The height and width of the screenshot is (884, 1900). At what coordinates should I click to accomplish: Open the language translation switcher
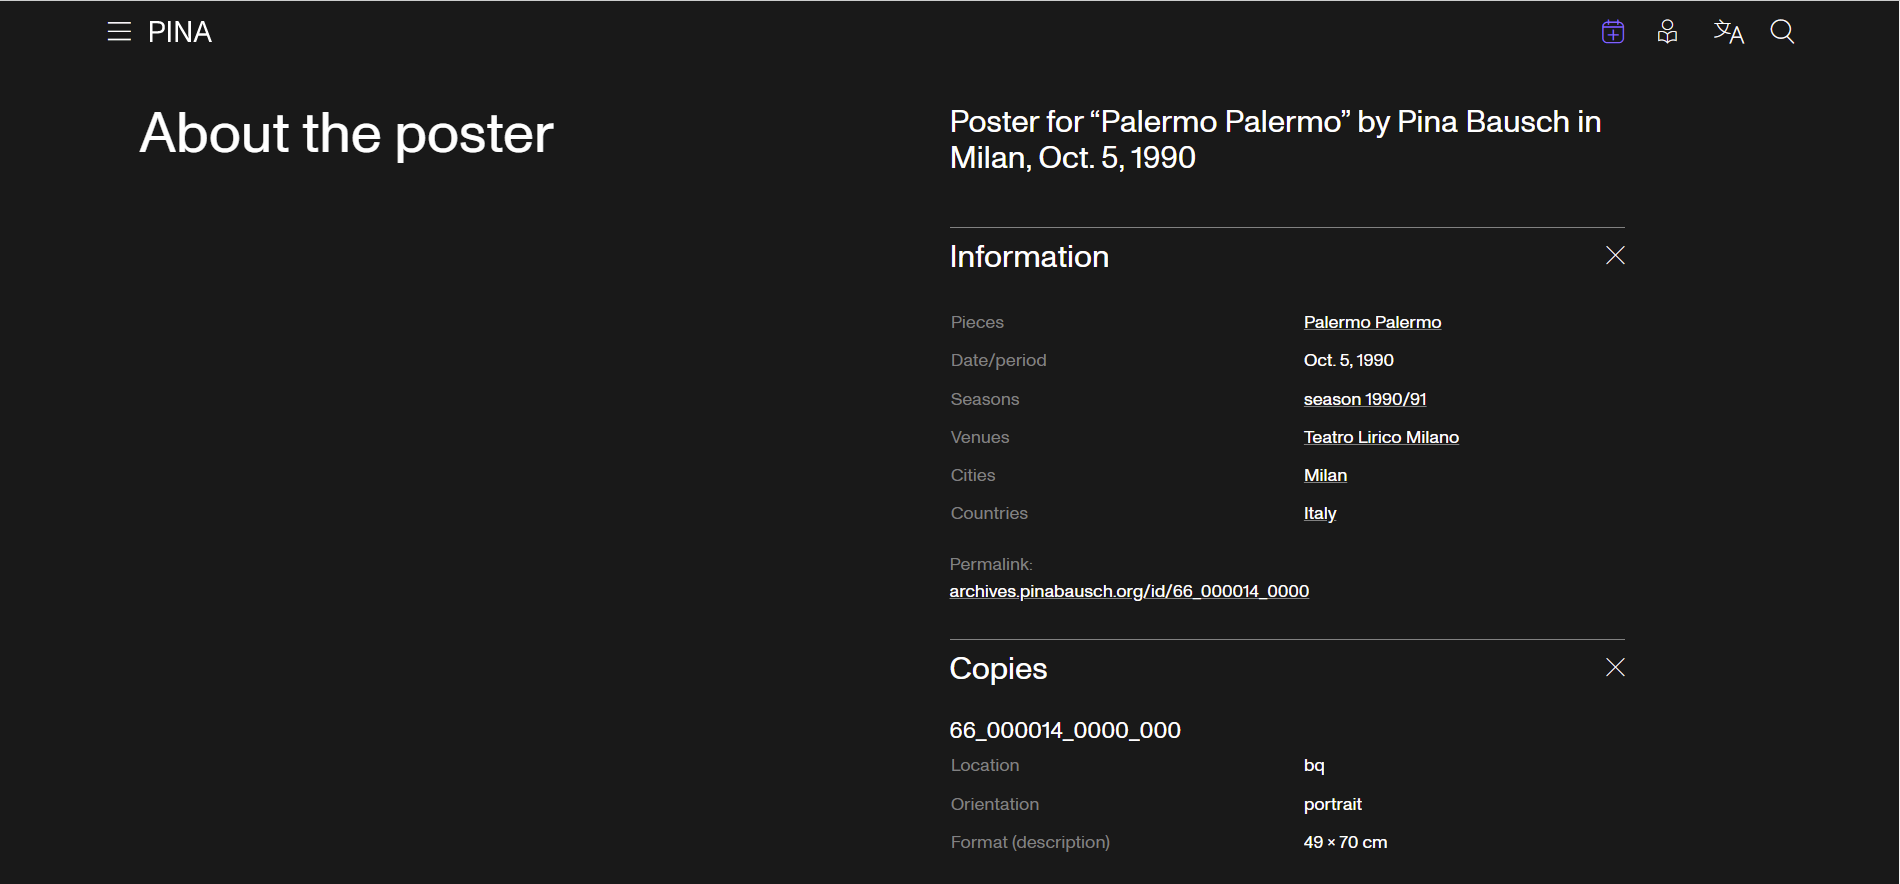click(x=1728, y=32)
